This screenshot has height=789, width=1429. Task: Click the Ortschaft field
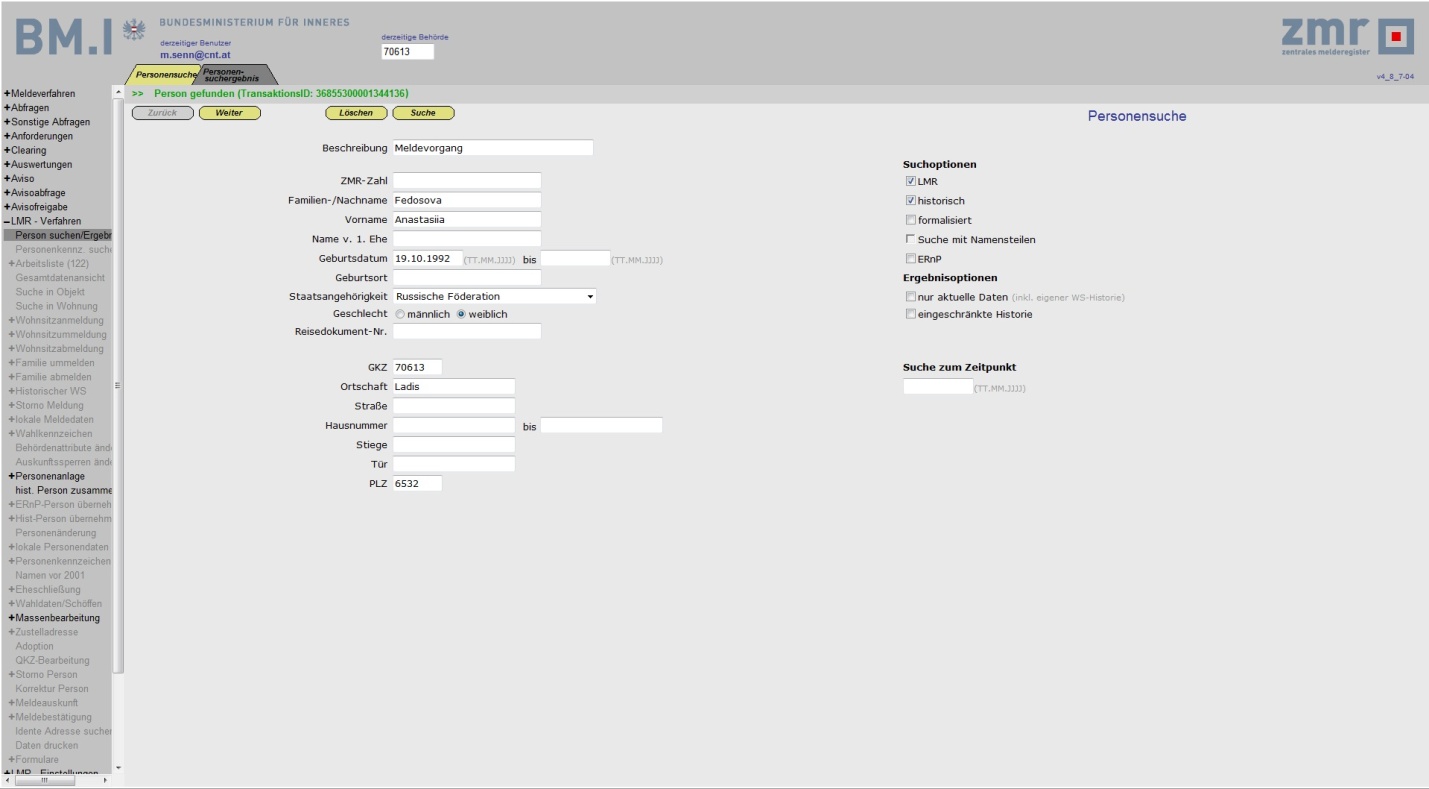click(454, 386)
